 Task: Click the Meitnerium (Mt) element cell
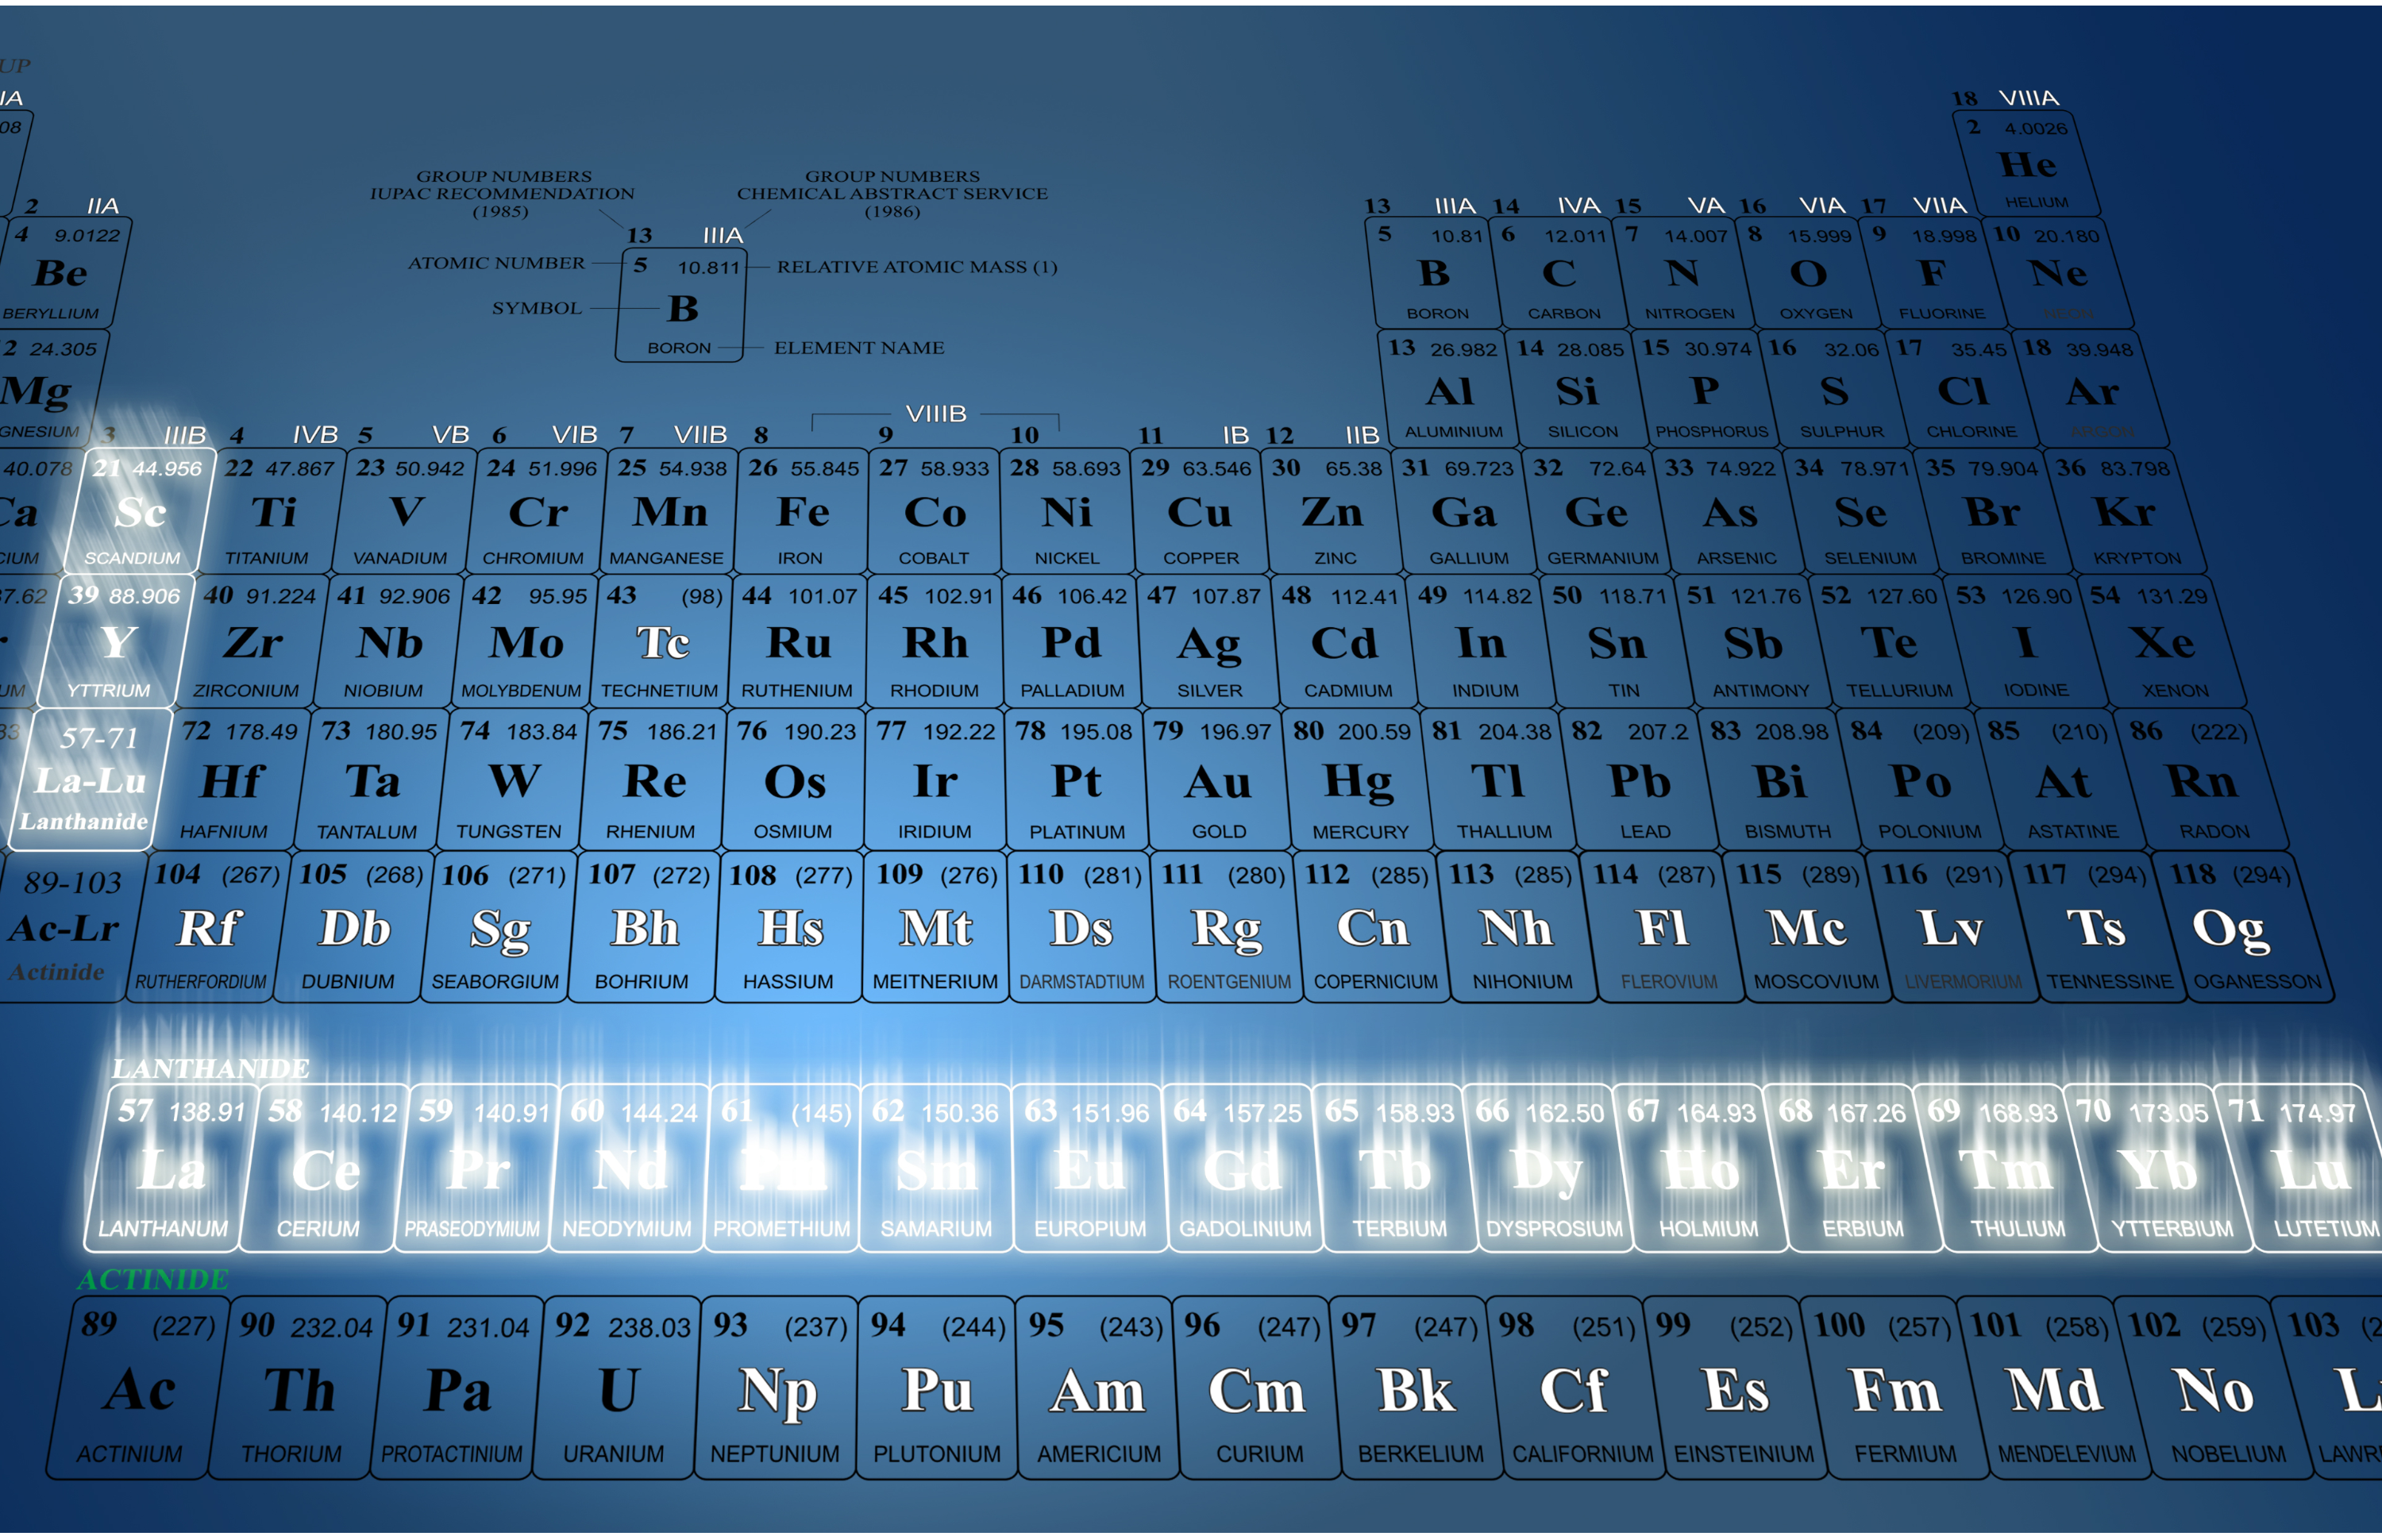tap(935, 927)
